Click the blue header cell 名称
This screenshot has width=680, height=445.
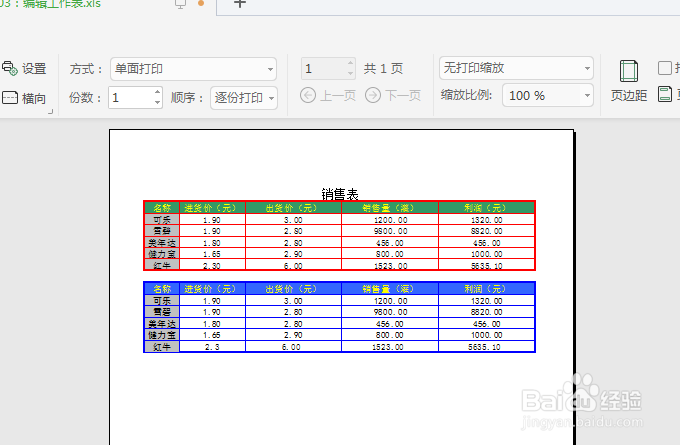(162, 289)
